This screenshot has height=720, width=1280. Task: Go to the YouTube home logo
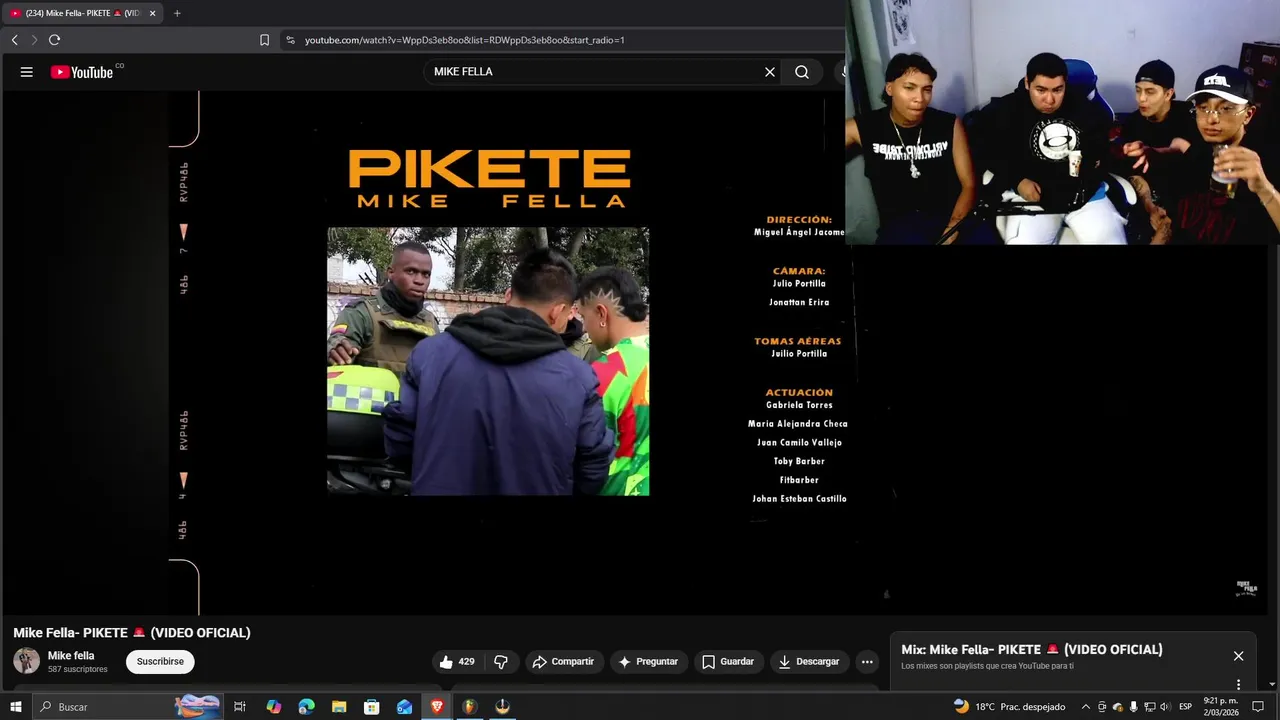tap(82, 72)
